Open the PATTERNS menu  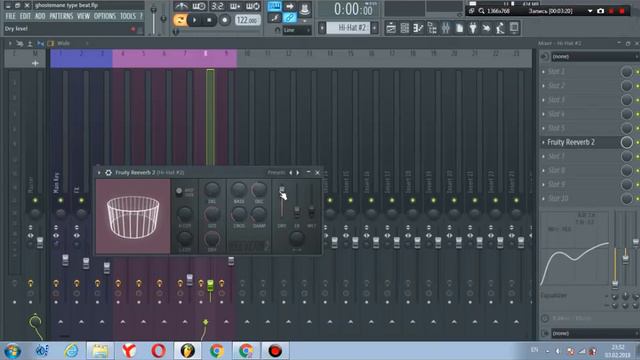click(61, 16)
